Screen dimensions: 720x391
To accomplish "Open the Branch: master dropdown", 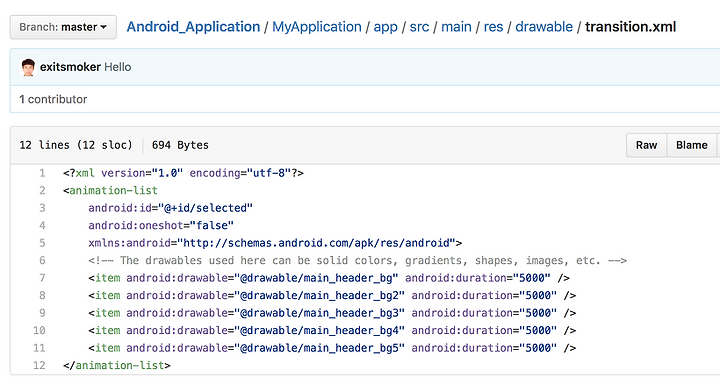I will (x=63, y=27).
